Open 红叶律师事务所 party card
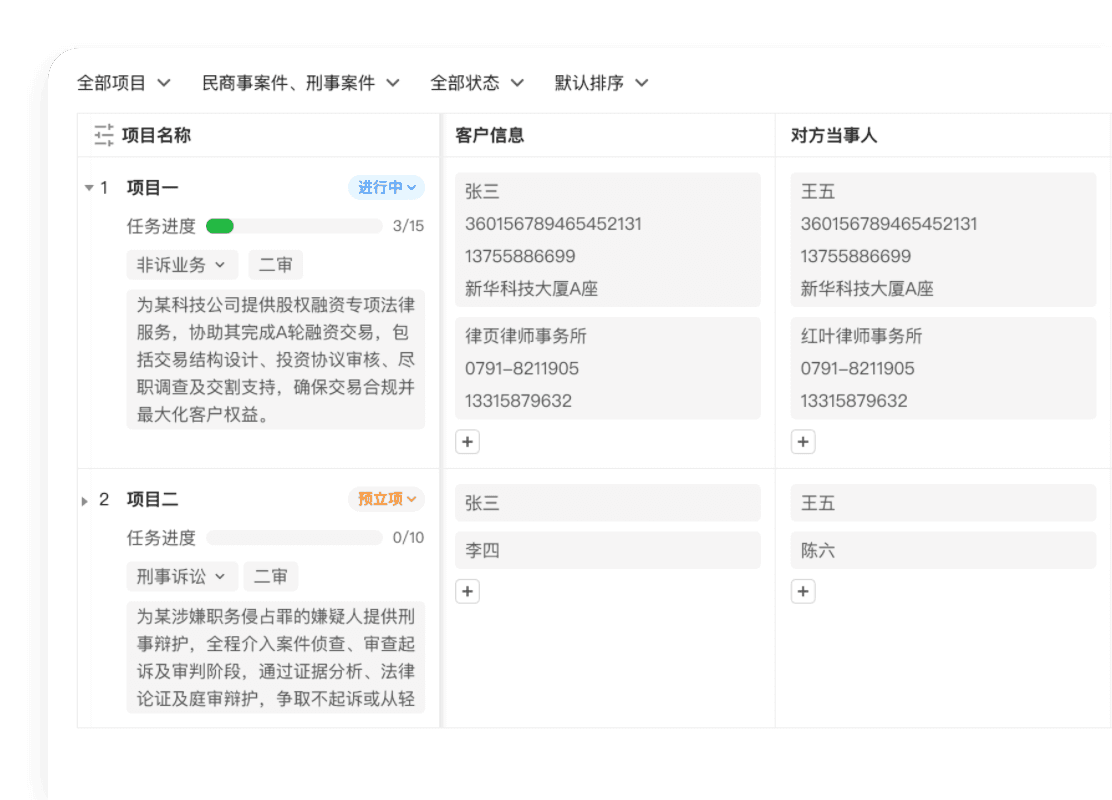This screenshot has height=800, width=1112. pyautogui.click(x=943, y=368)
